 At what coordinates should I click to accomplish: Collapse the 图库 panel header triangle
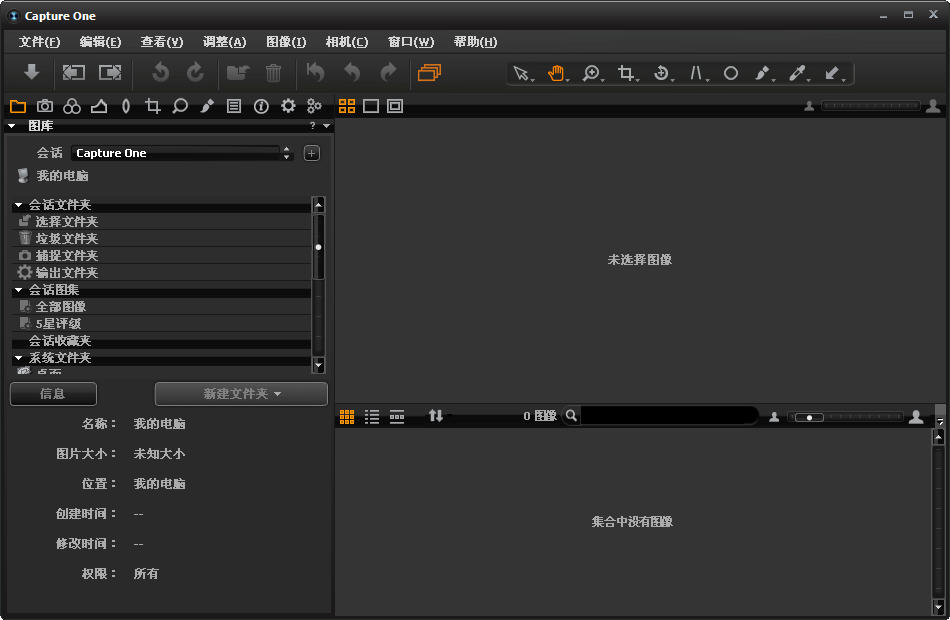12,126
